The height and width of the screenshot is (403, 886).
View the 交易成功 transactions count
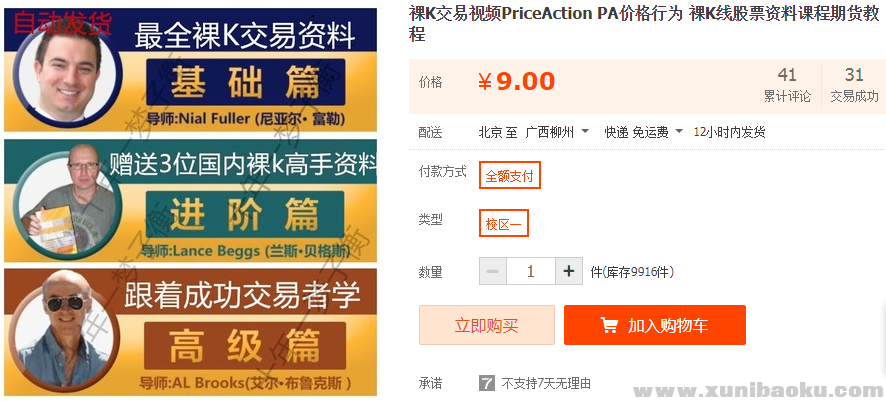[854, 85]
